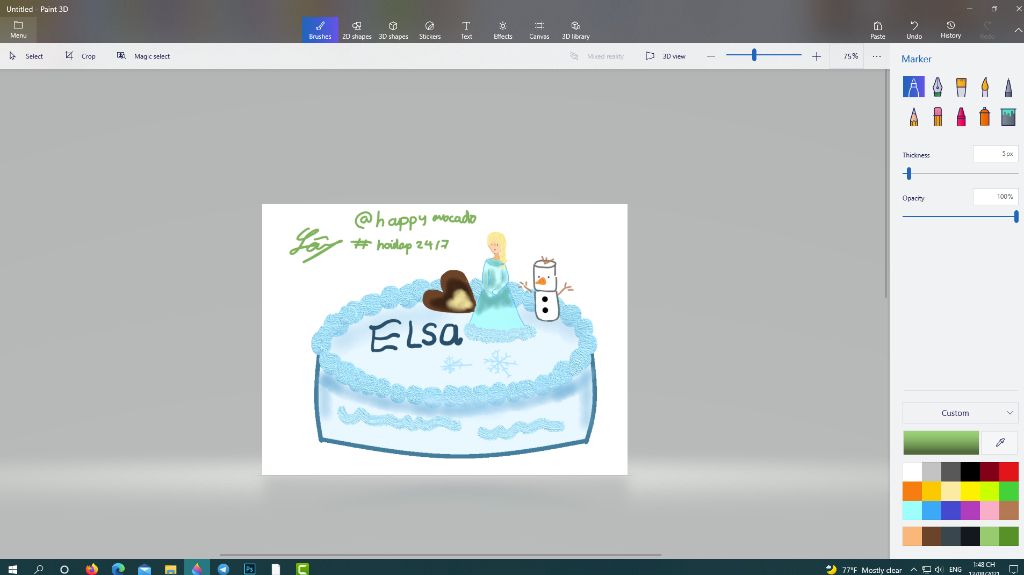This screenshot has width=1024, height=575.
Task: Click the Opacity slider handle
Action: [1016, 216]
